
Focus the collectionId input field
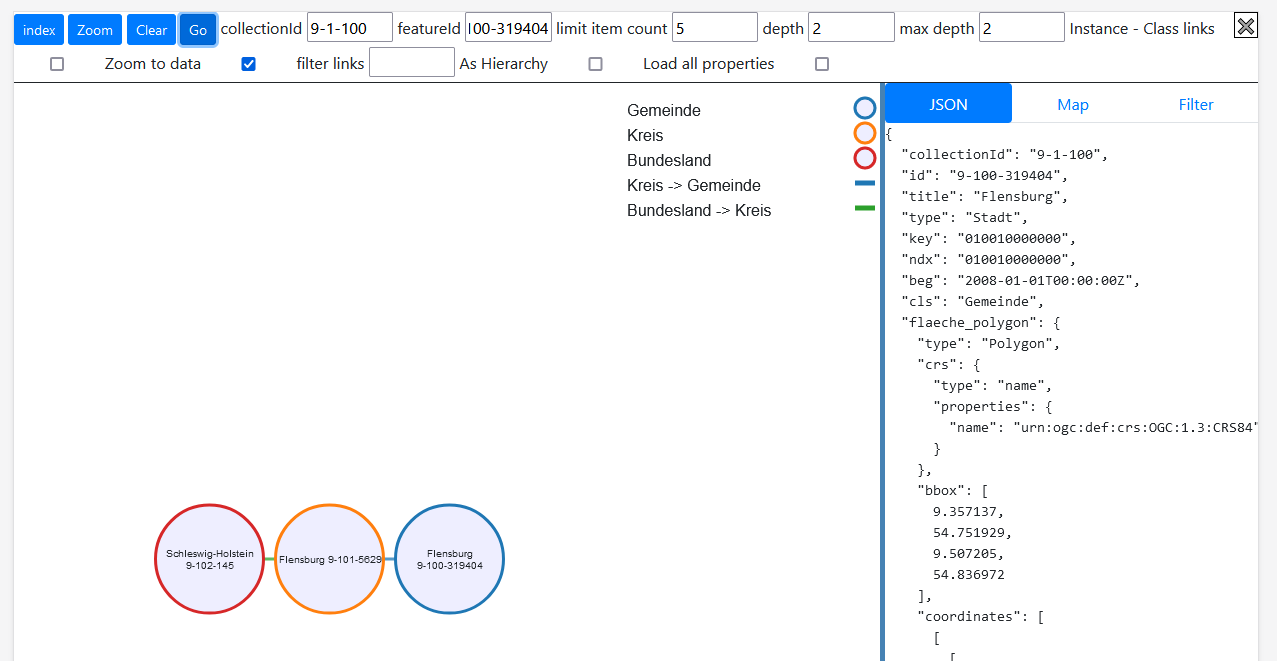350,28
